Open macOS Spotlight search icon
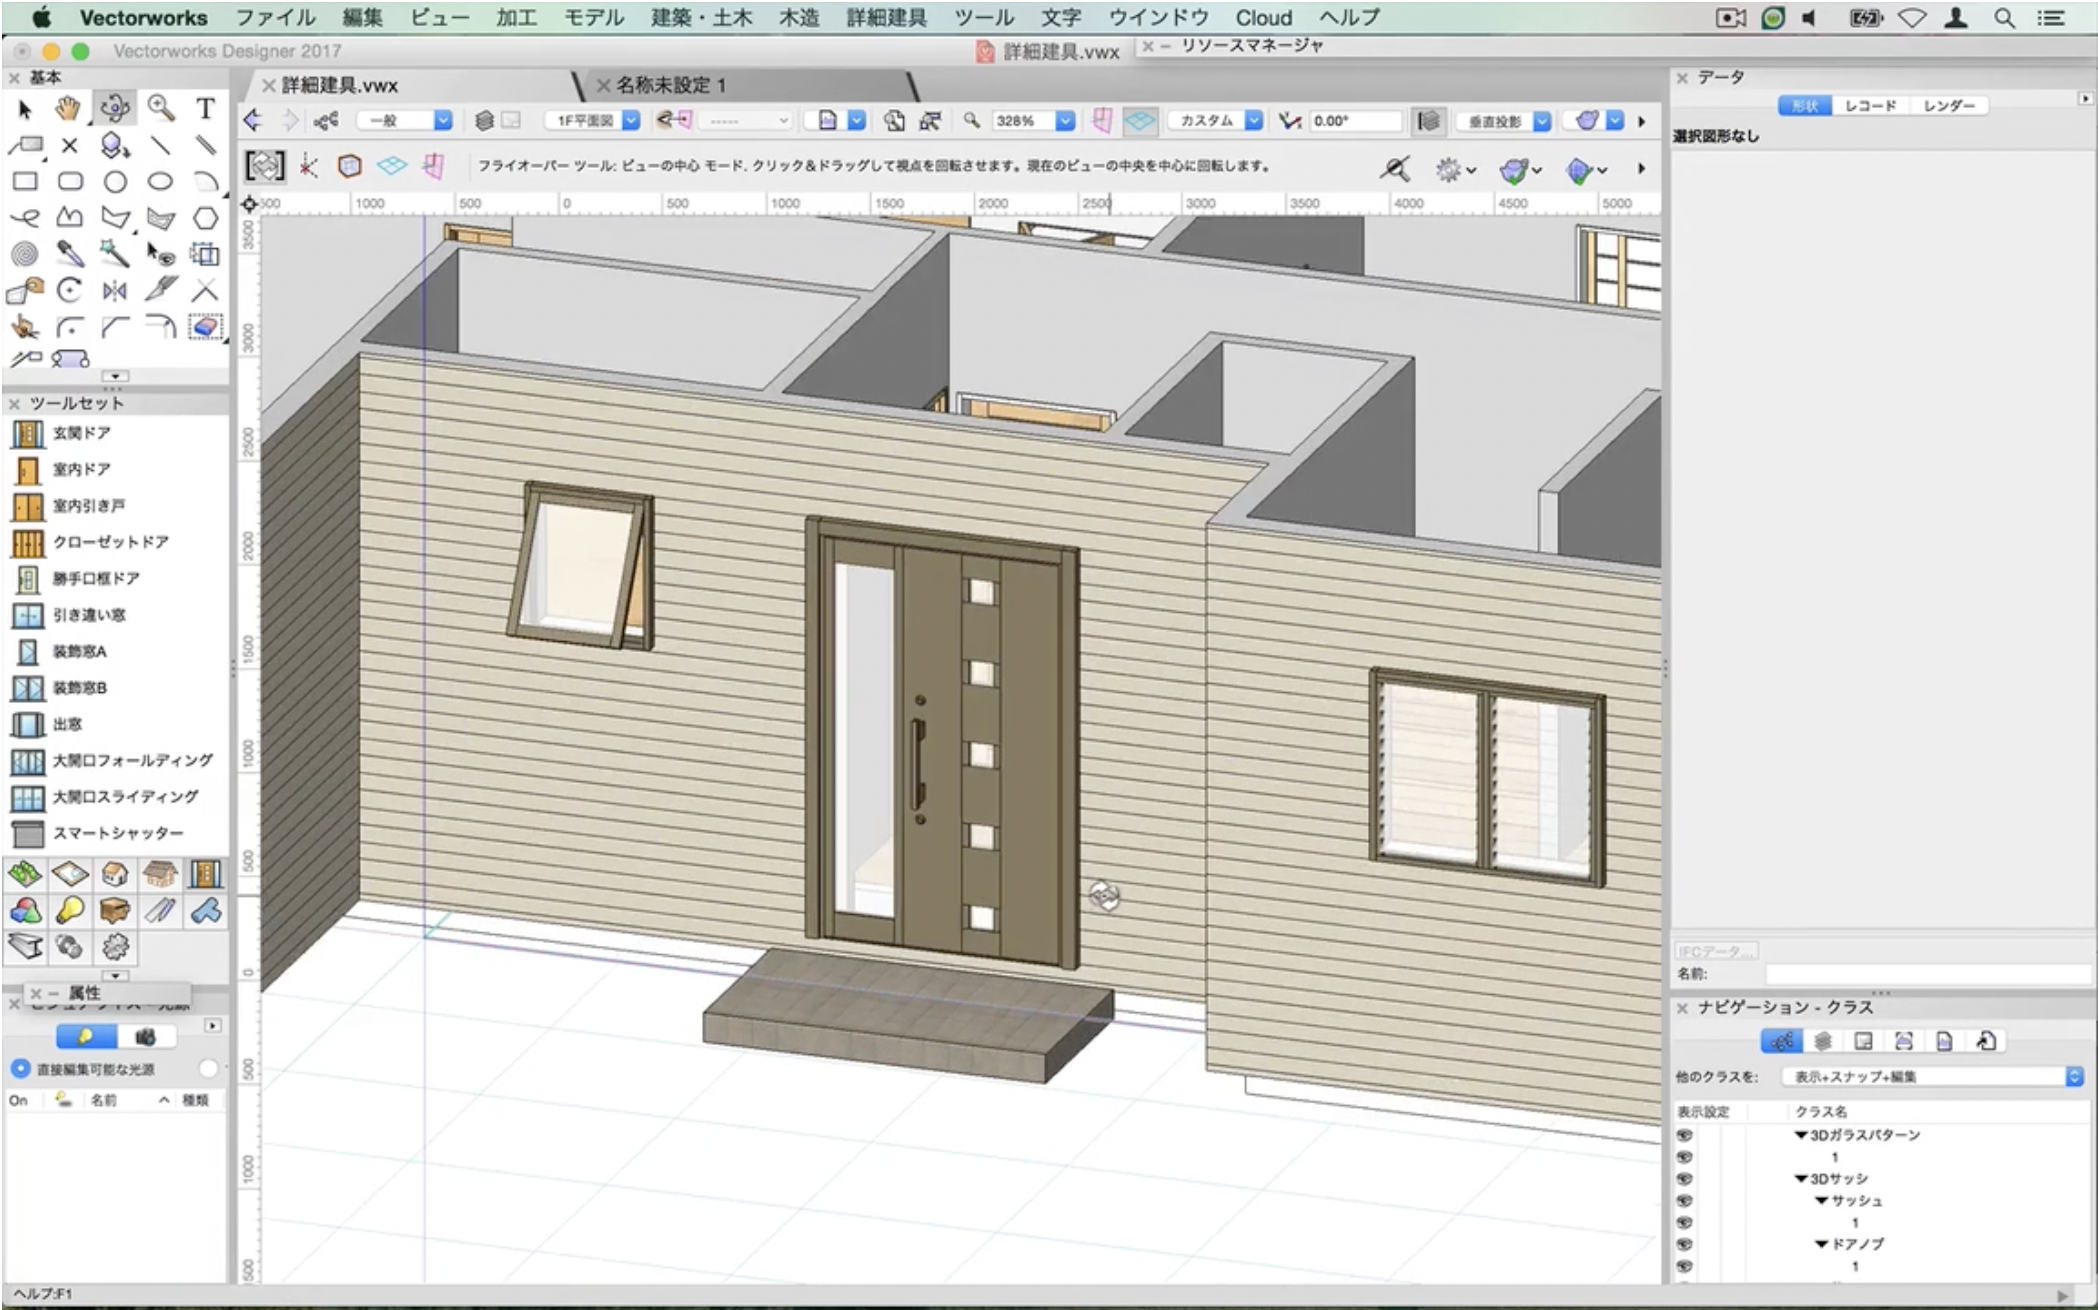This screenshot has width=2098, height=1310. [2004, 18]
